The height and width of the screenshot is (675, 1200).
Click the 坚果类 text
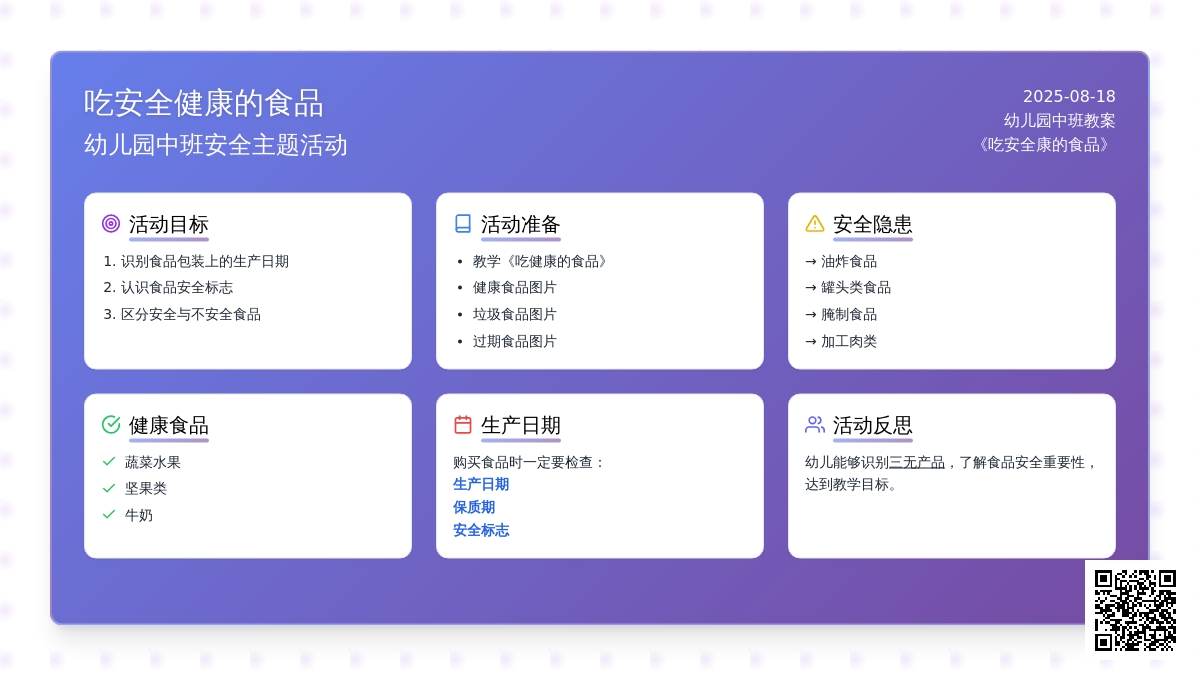point(146,488)
